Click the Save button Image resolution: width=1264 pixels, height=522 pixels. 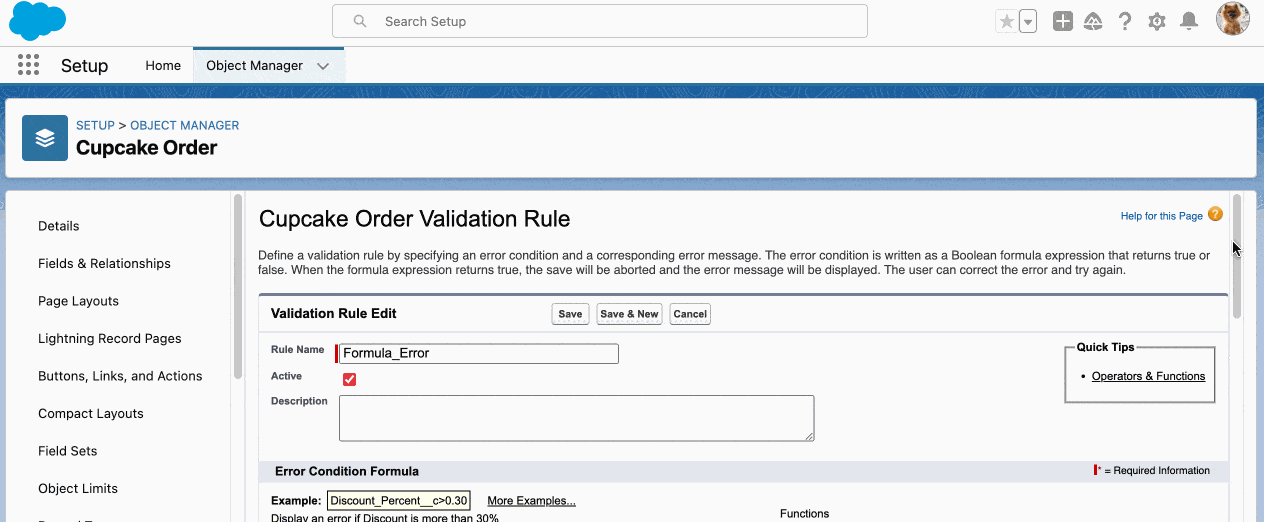[570, 314]
